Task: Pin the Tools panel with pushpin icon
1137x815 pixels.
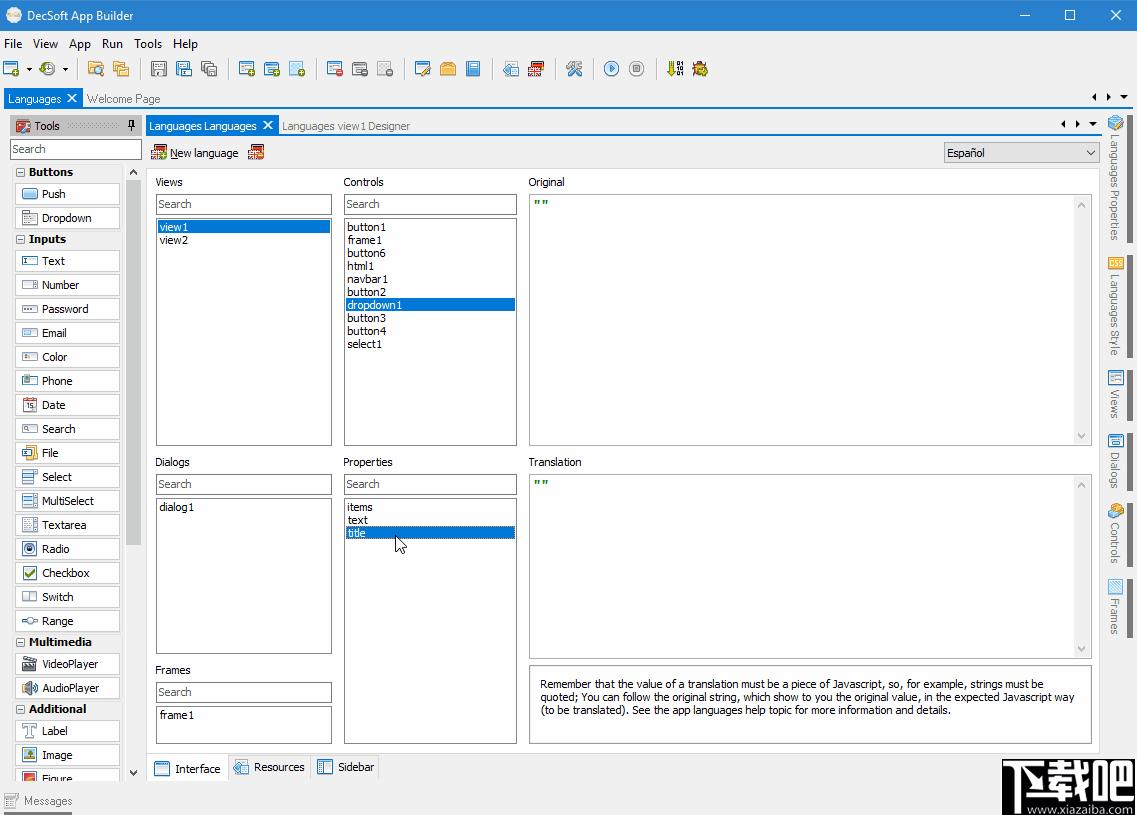Action: [x=131, y=126]
